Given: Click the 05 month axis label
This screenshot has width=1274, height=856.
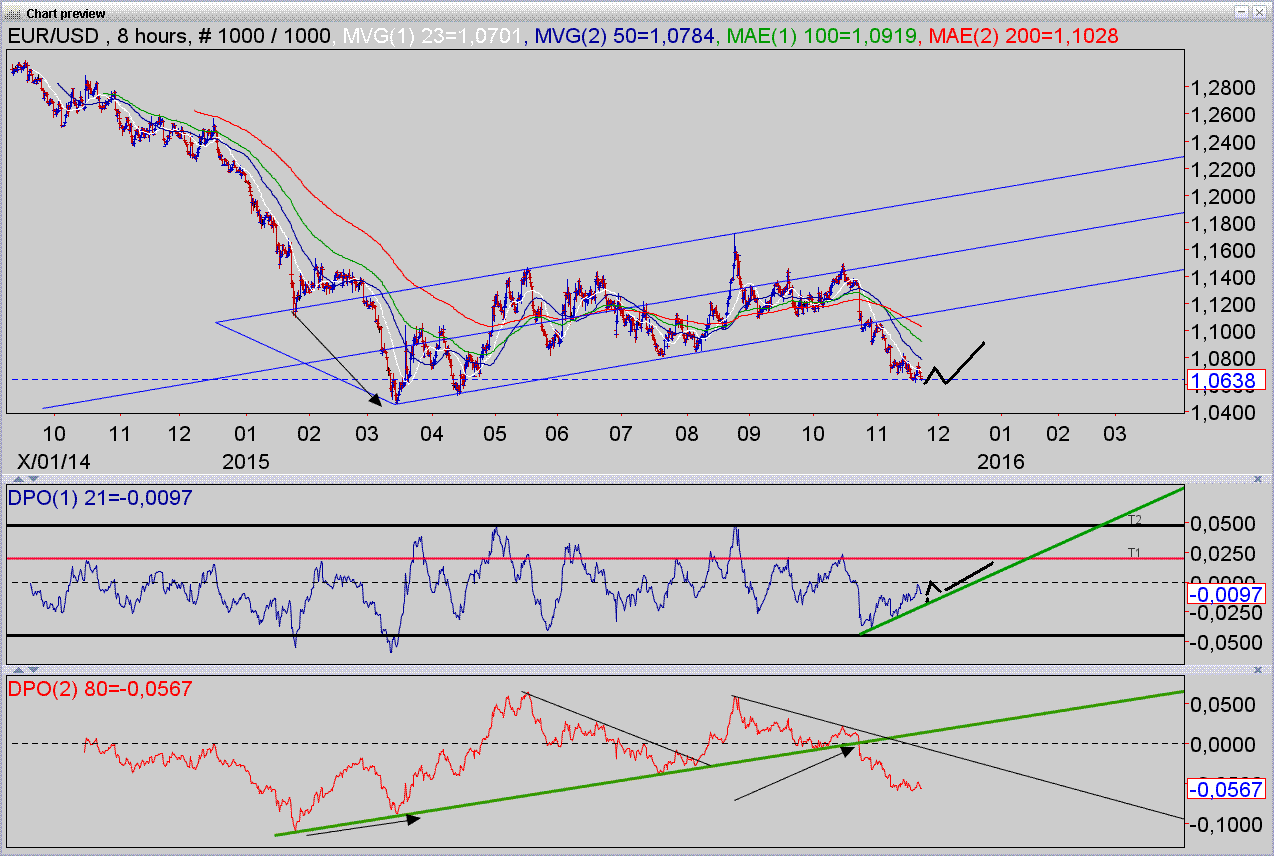Looking at the screenshot, I should (x=495, y=435).
